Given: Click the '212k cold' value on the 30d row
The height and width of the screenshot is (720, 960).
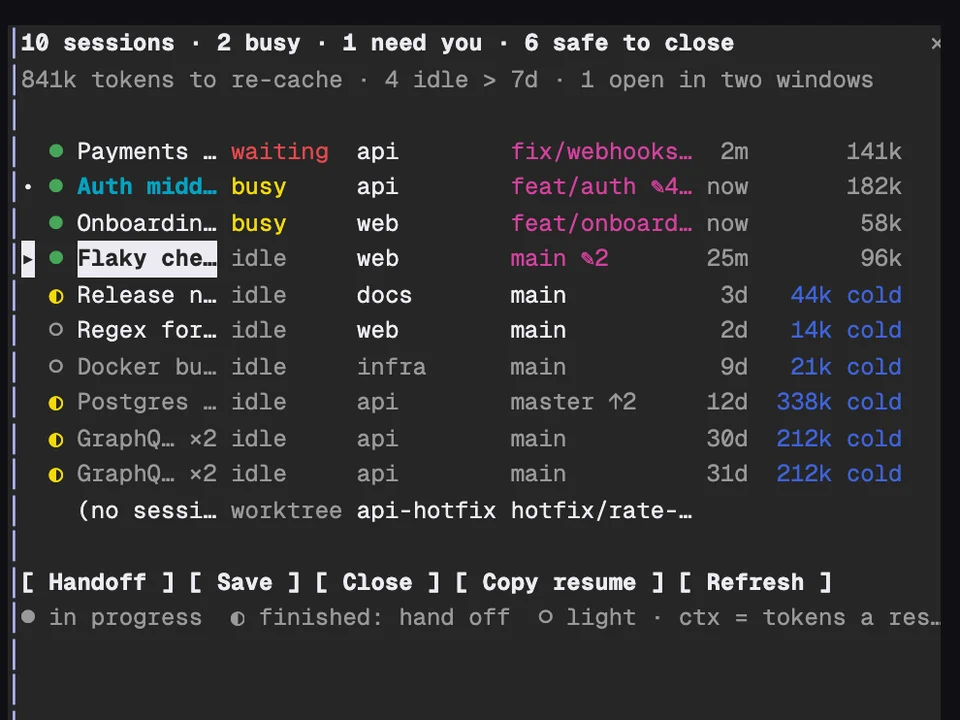Looking at the screenshot, I should coord(839,439).
